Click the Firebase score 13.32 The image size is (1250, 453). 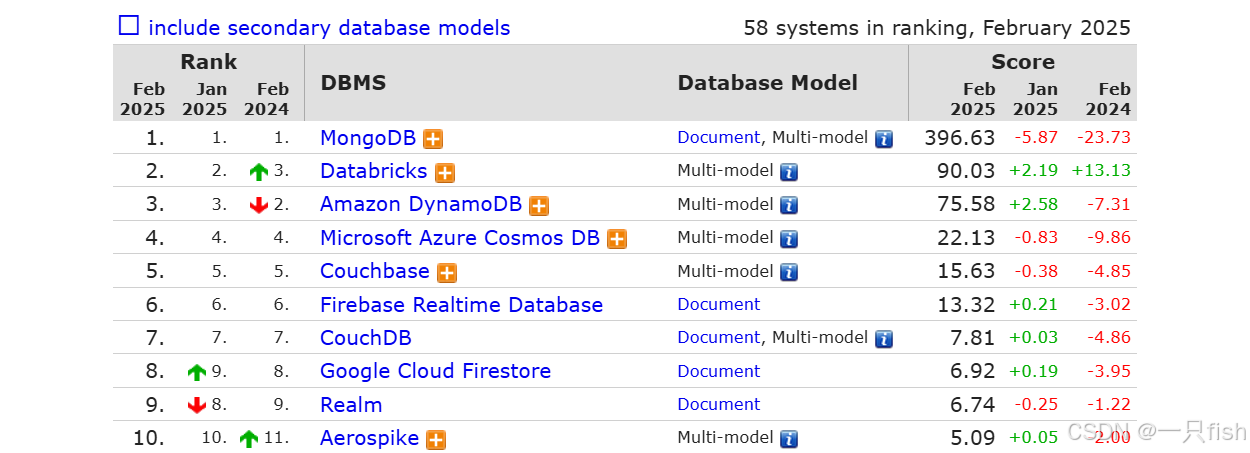click(966, 304)
